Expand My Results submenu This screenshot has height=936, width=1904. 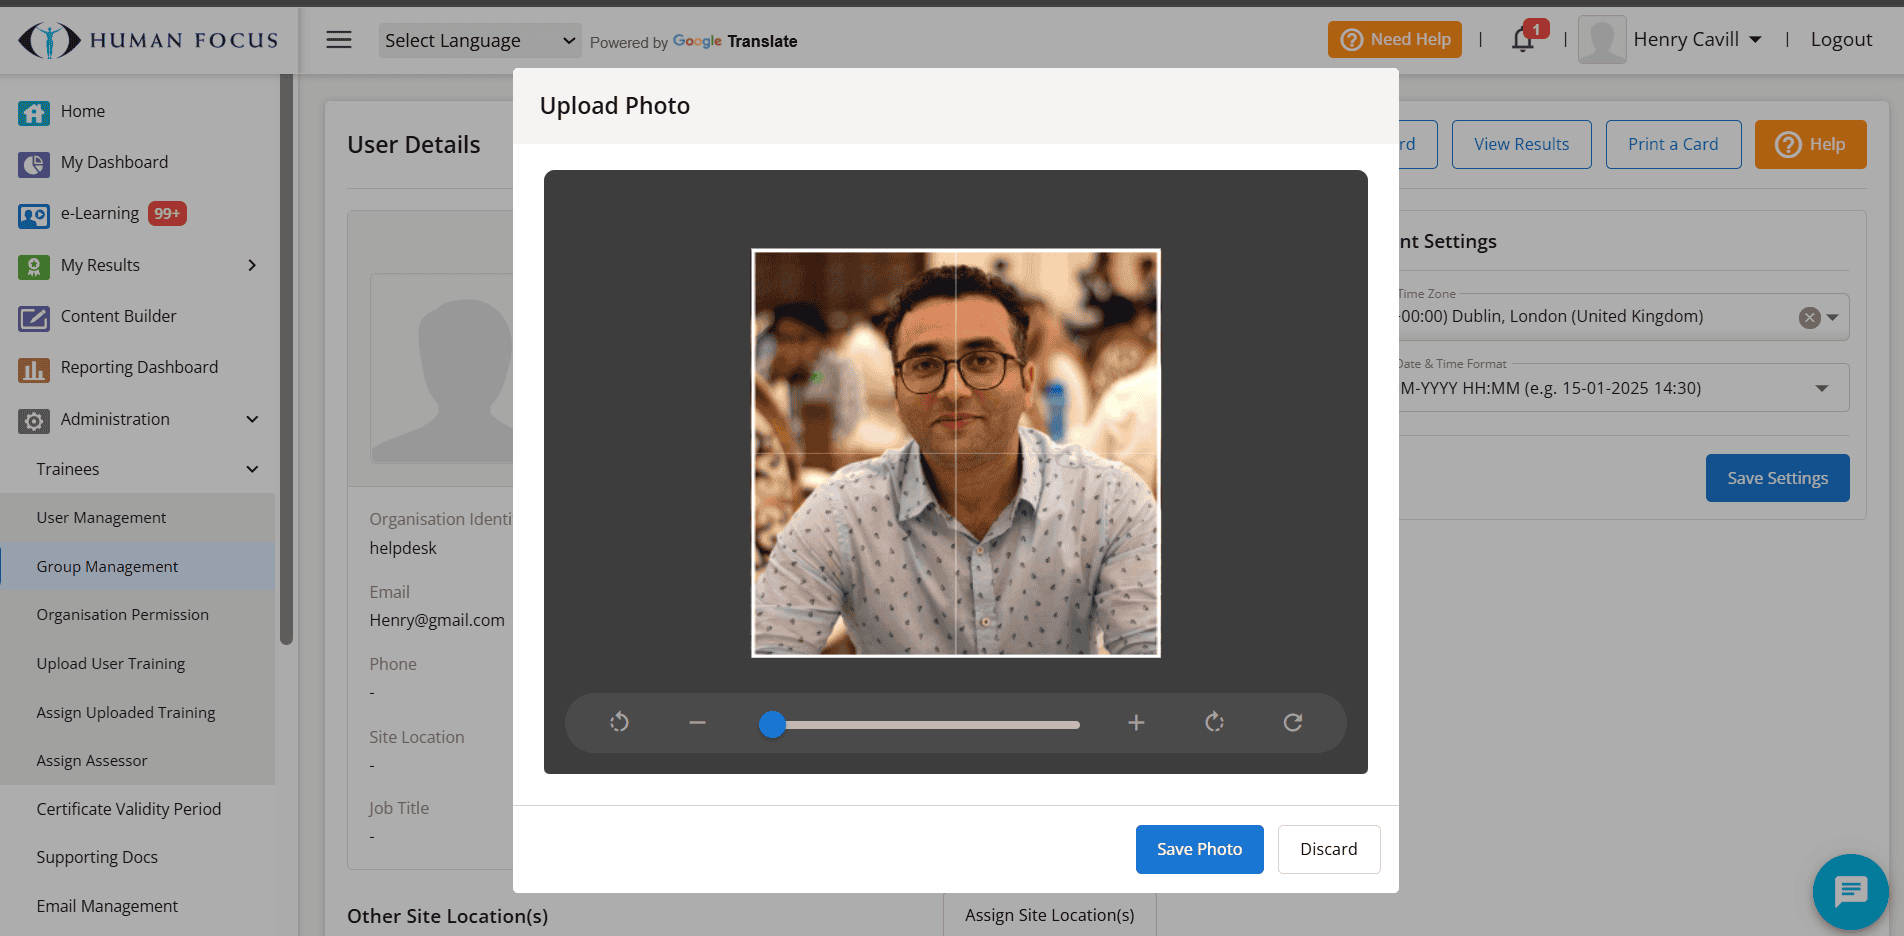(x=252, y=265)
